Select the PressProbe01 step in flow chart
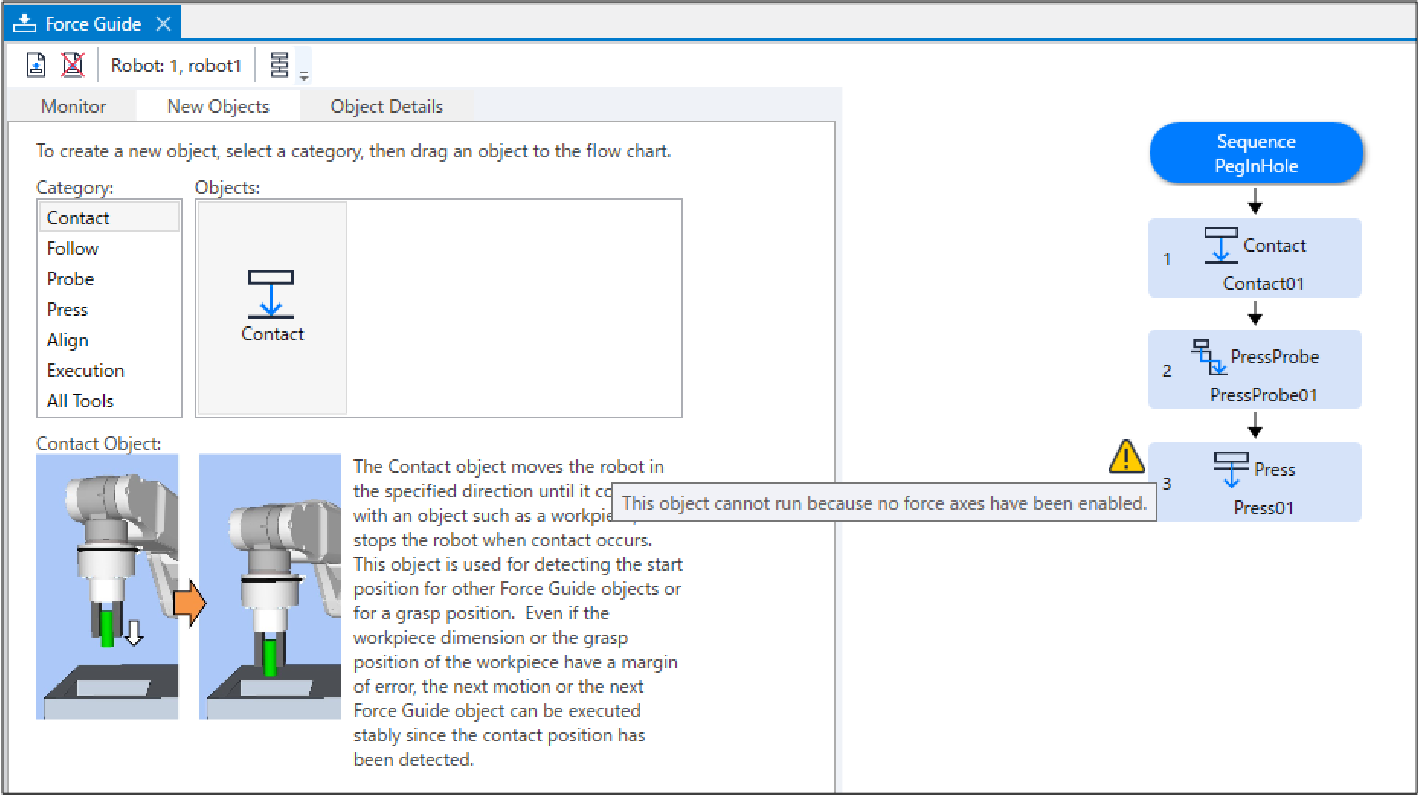Viewport: 1419px width, 795px height. 1255,370
